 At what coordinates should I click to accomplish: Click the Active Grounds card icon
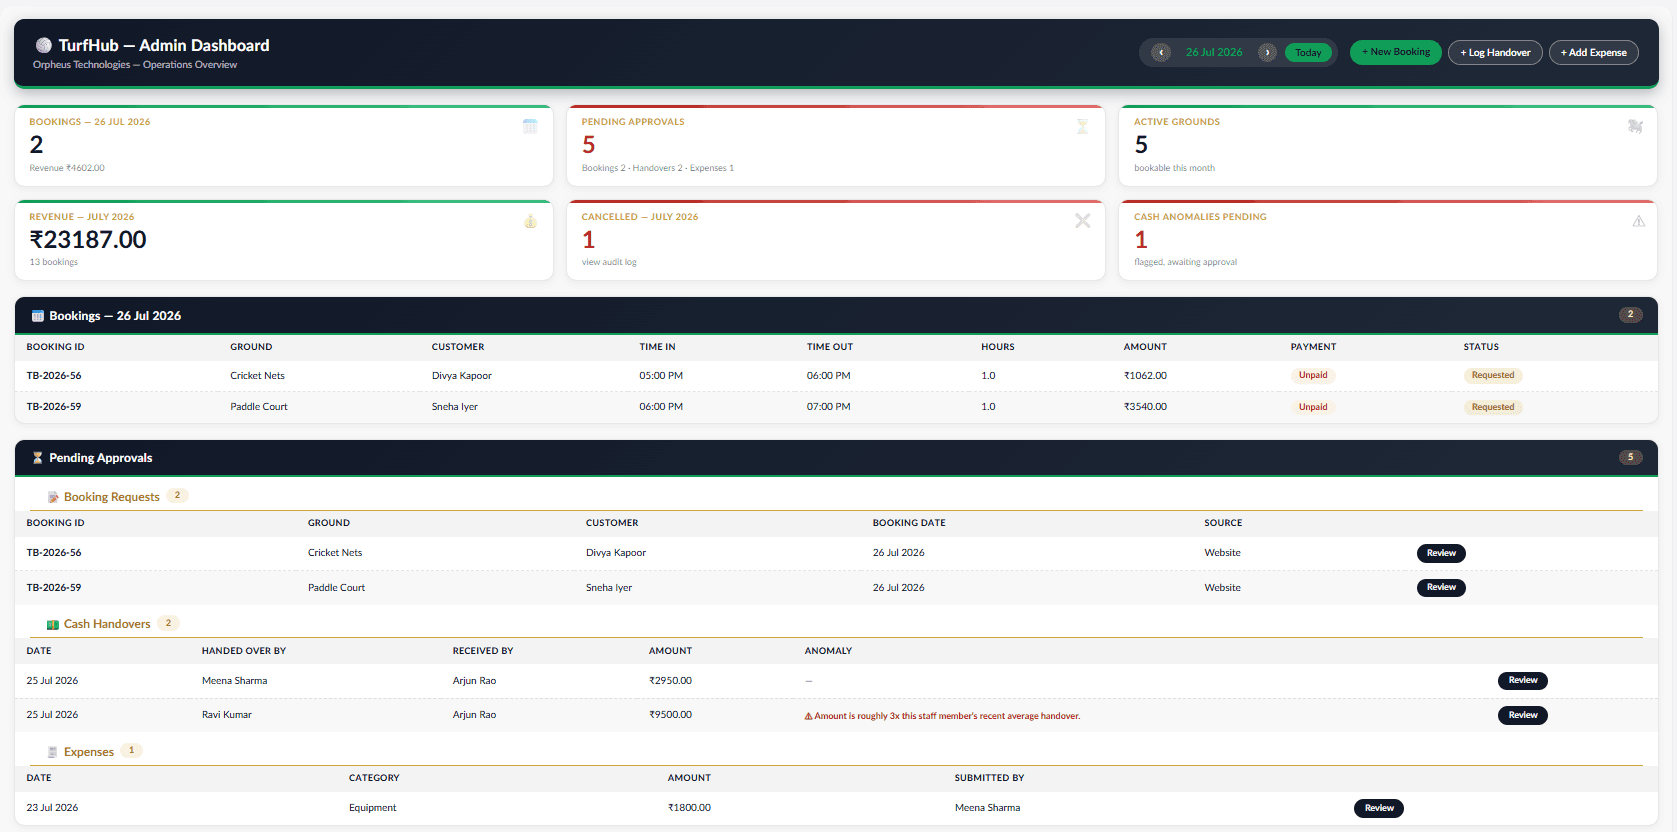click(x=1635, y=126)
